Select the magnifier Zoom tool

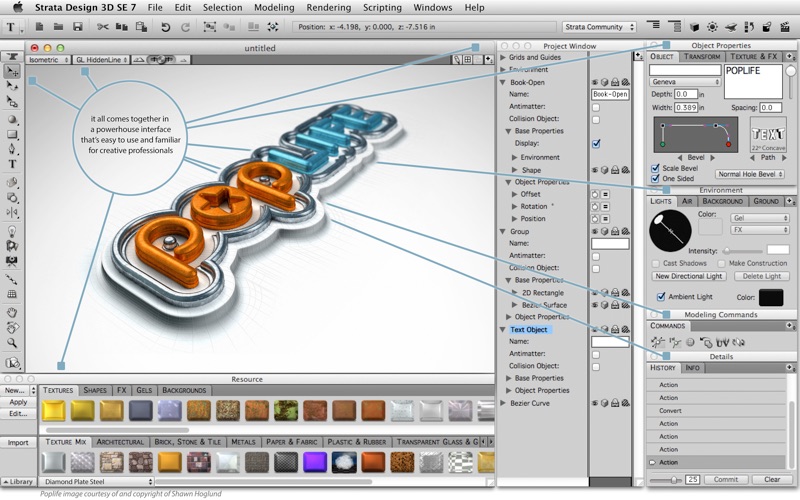pyautogui.click(x=13, y=342)
